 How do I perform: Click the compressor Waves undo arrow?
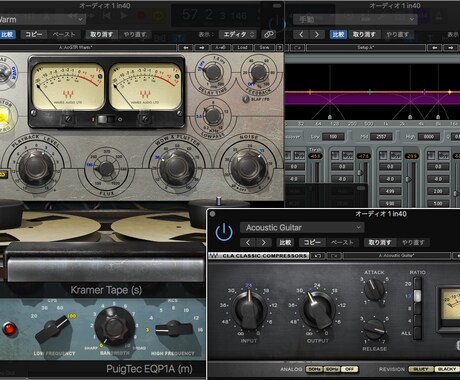317,256
